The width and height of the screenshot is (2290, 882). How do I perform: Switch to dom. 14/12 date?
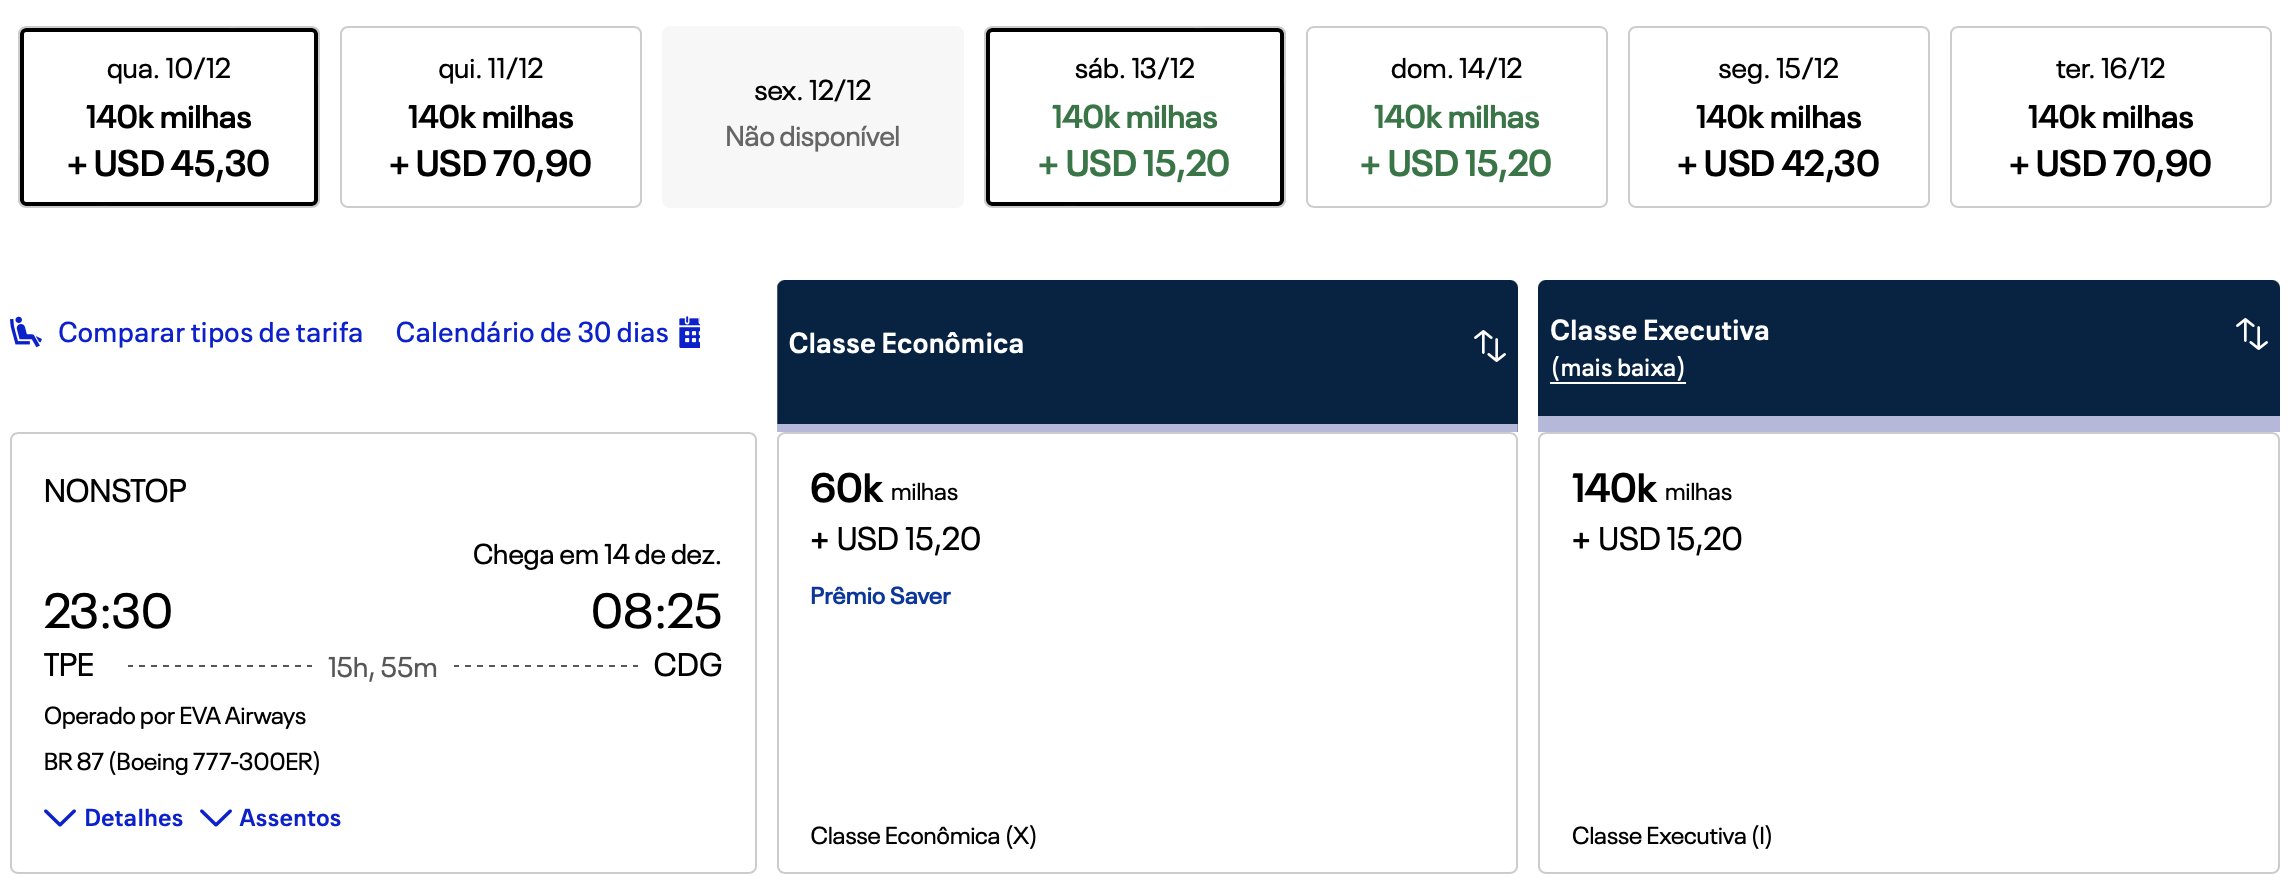tap(1457, 117)
